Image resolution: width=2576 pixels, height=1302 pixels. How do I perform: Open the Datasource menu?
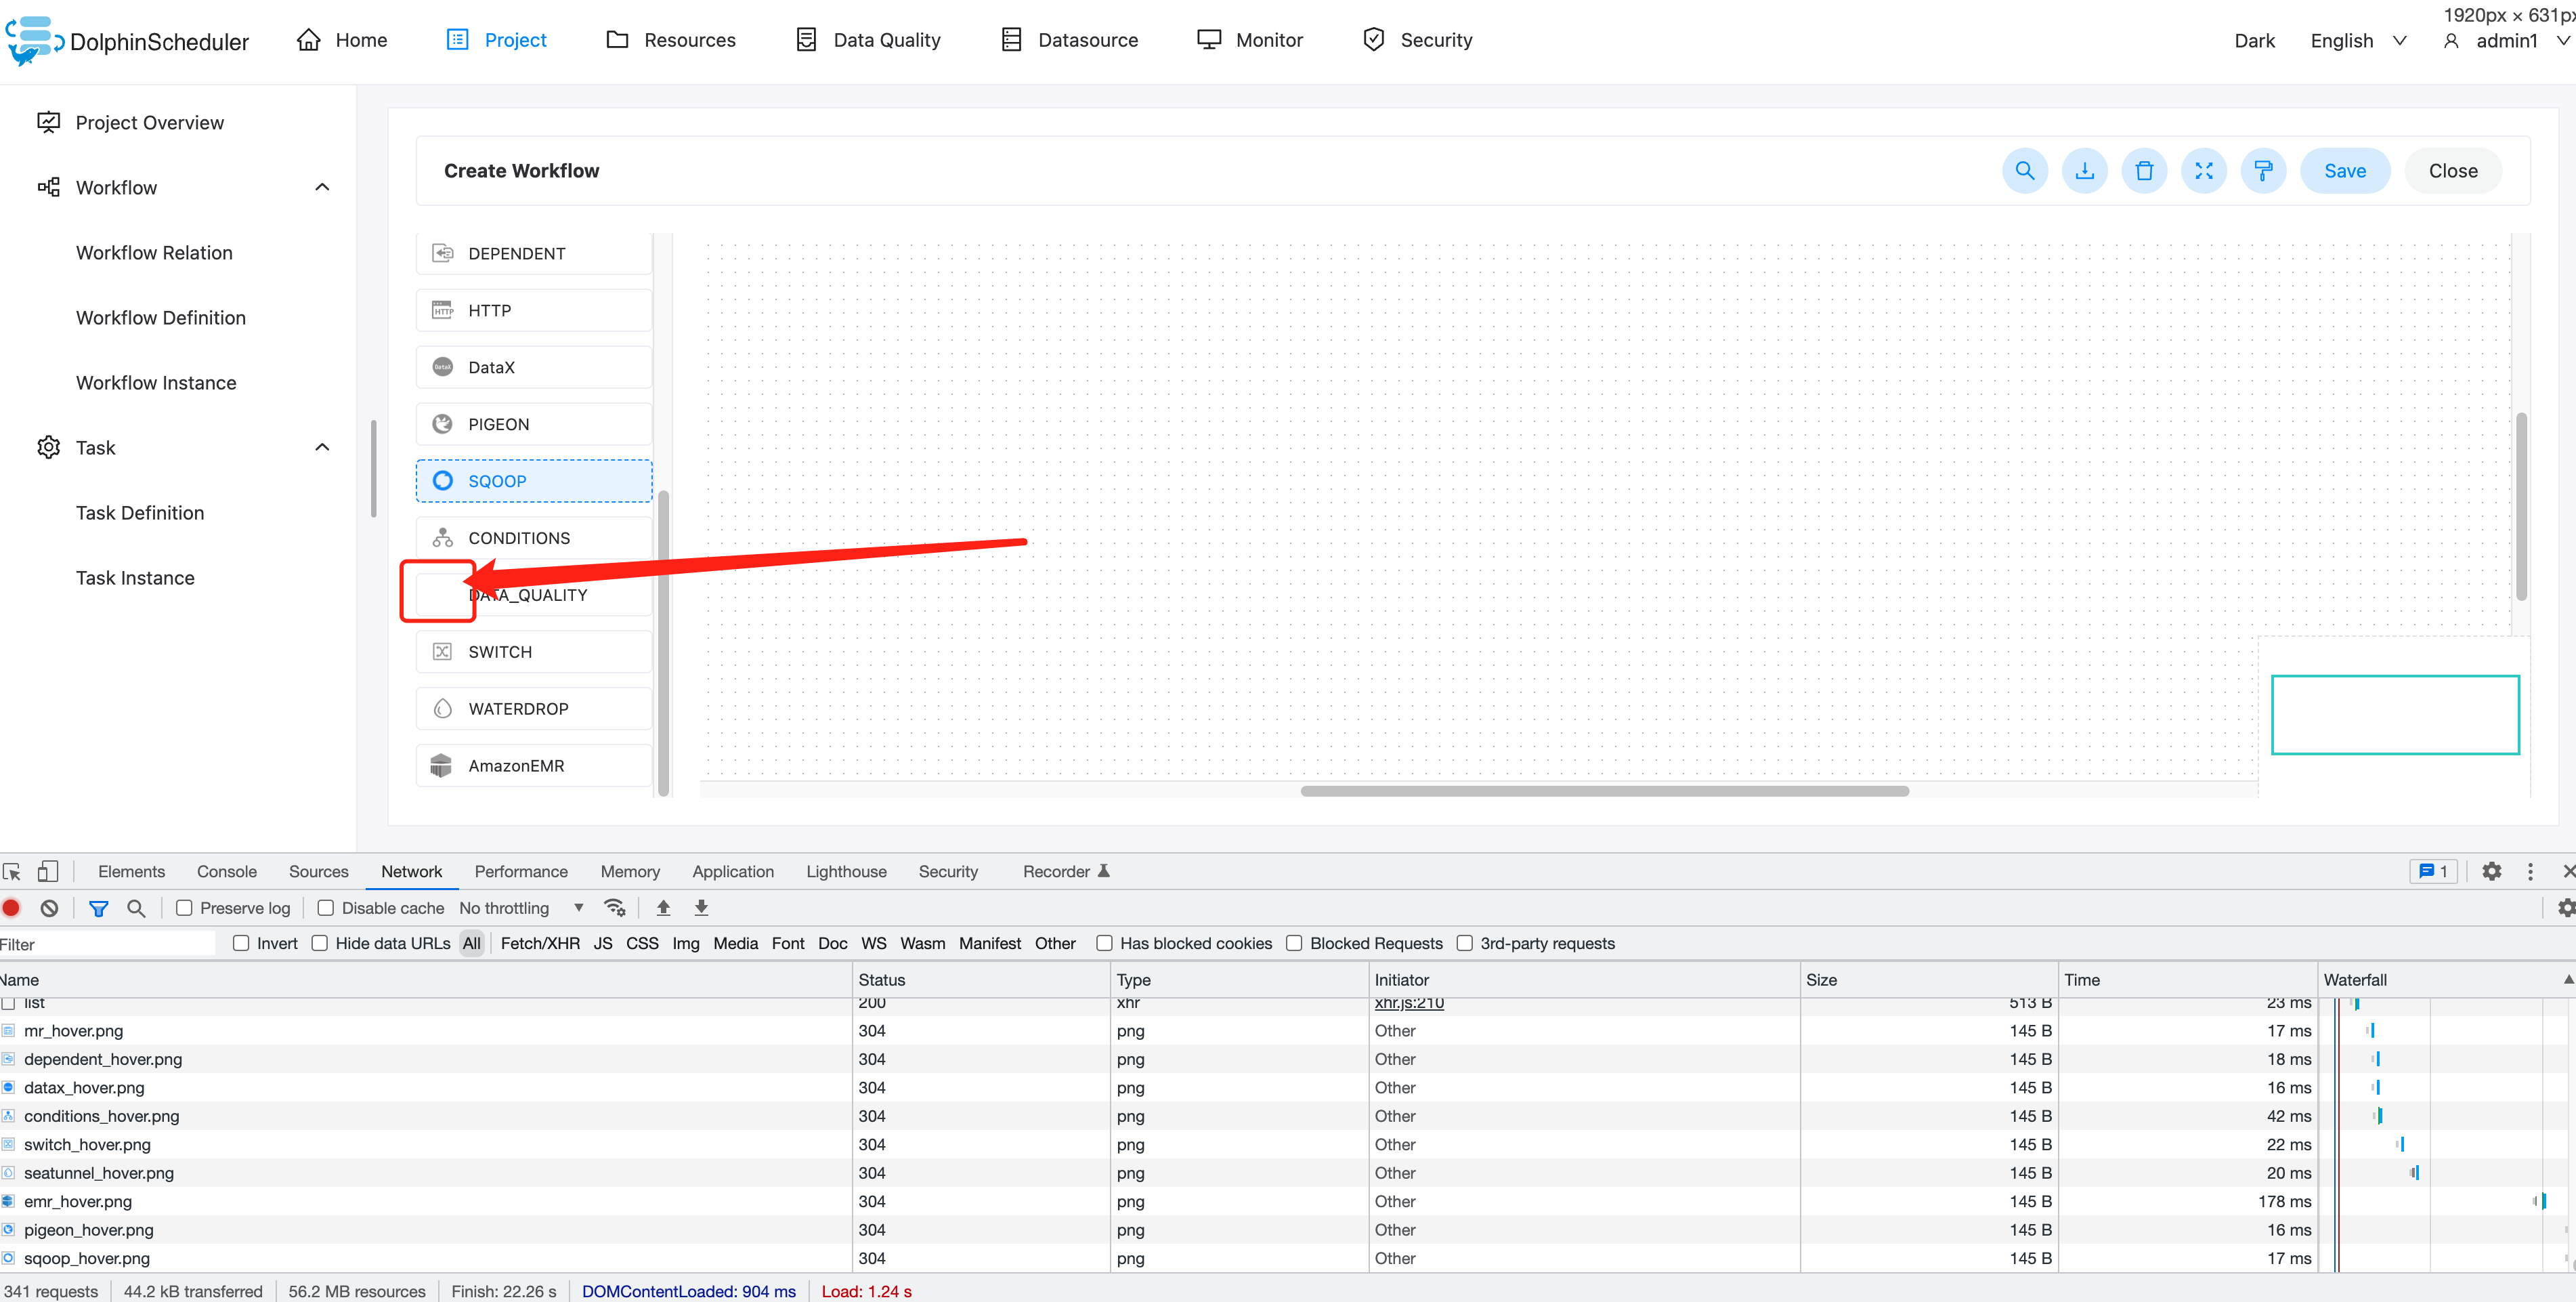[x=1069, y=40]
